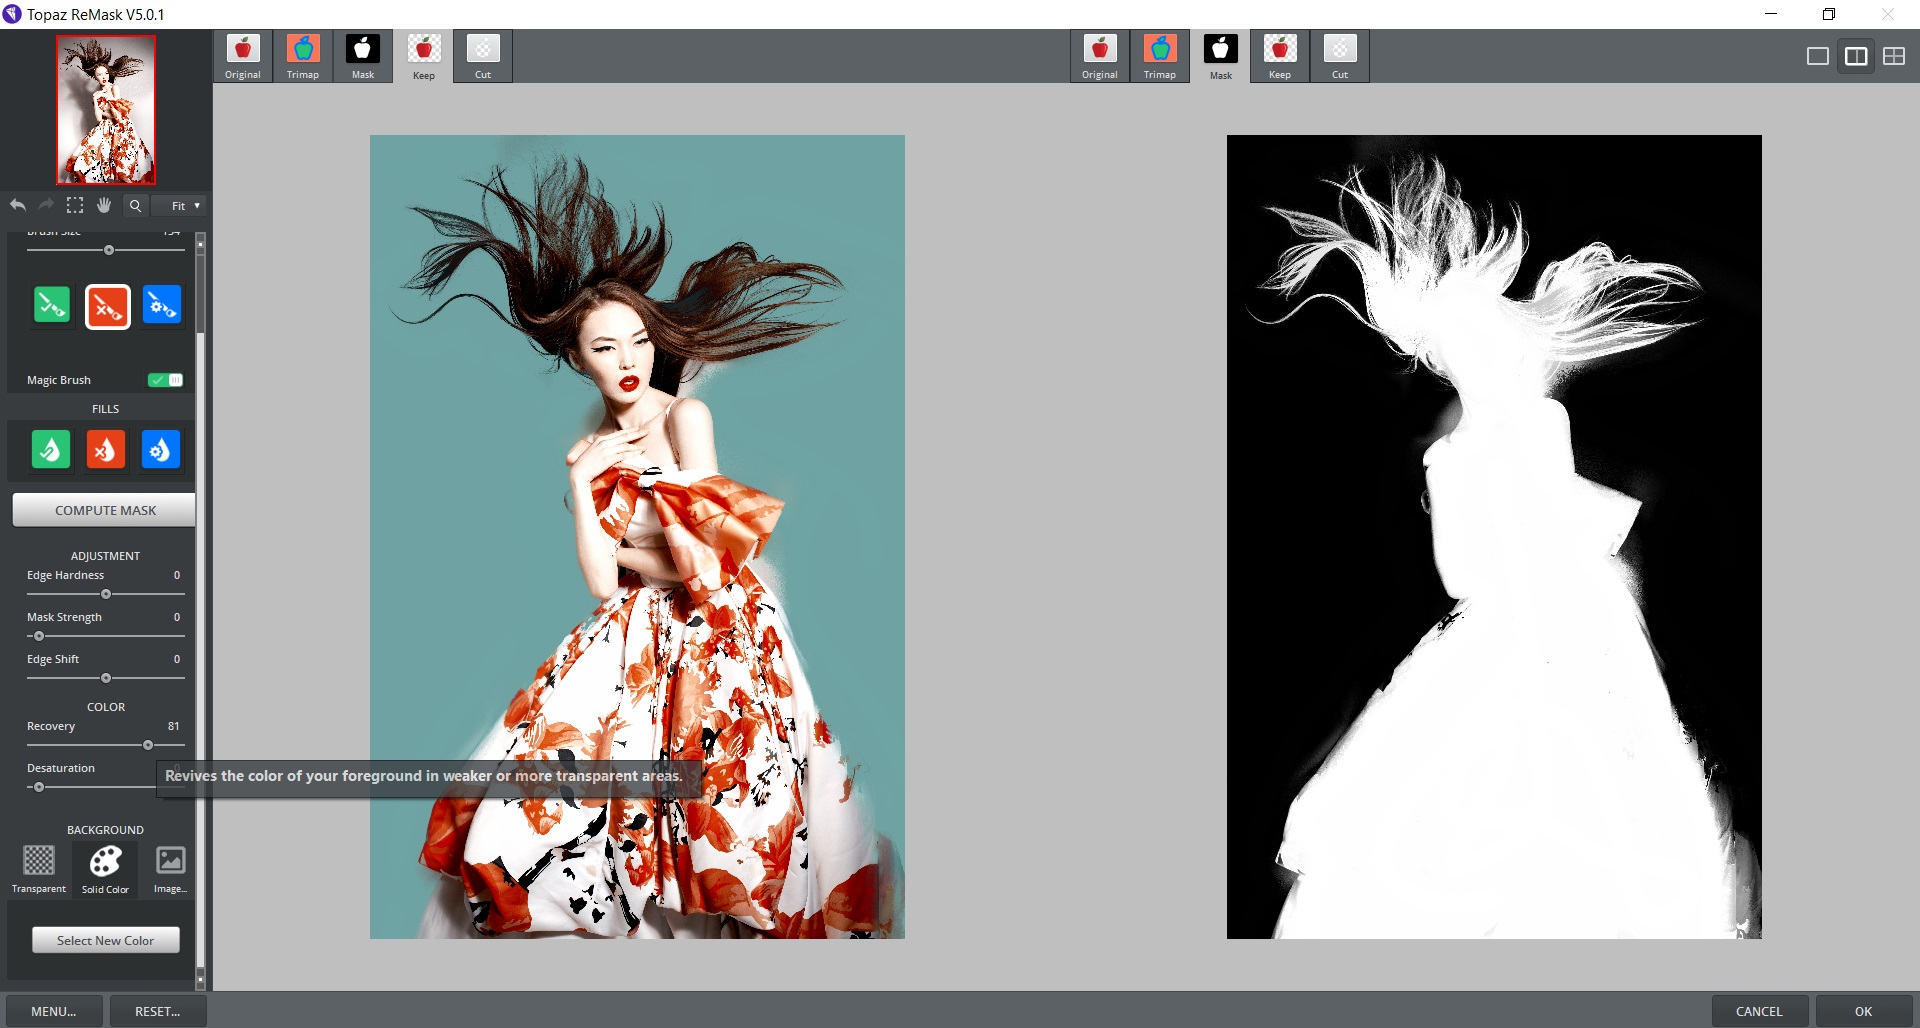This screenshot has width=1920, height=1028.
Task: Open the Fit zoom level dropdown
Action: tap(179, 205)
